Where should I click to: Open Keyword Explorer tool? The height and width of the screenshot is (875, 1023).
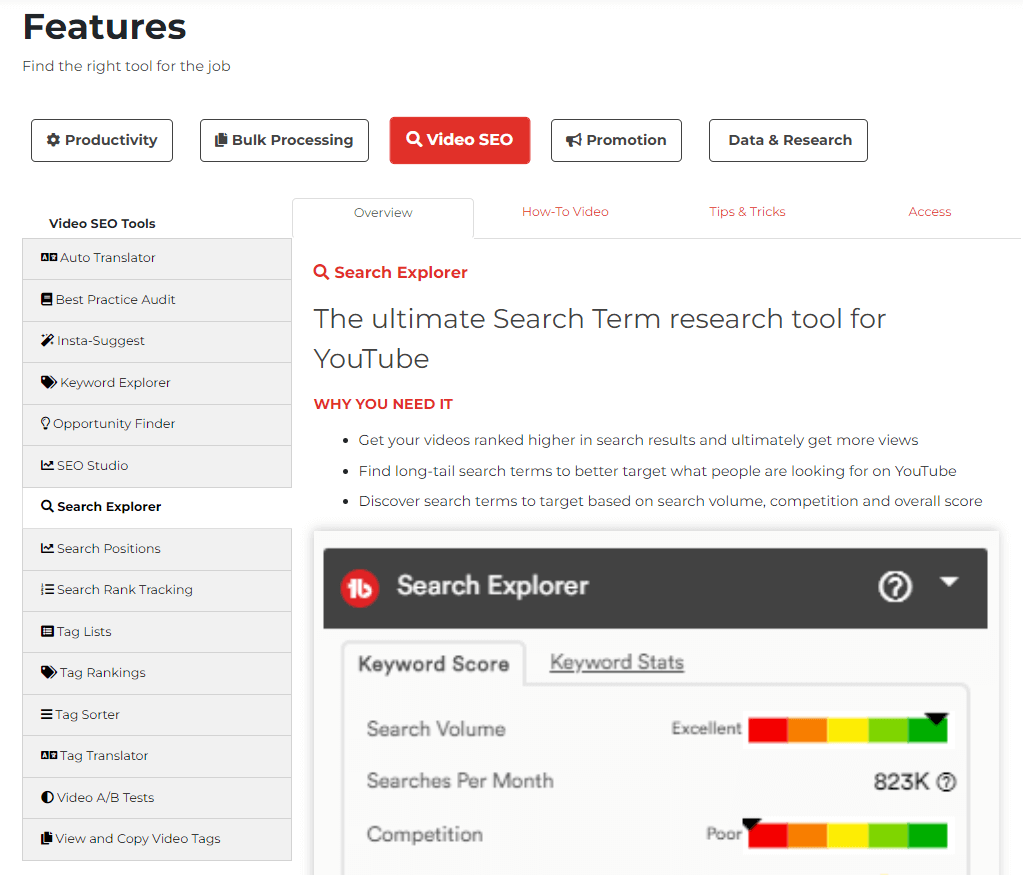click(x=157, y=383)
